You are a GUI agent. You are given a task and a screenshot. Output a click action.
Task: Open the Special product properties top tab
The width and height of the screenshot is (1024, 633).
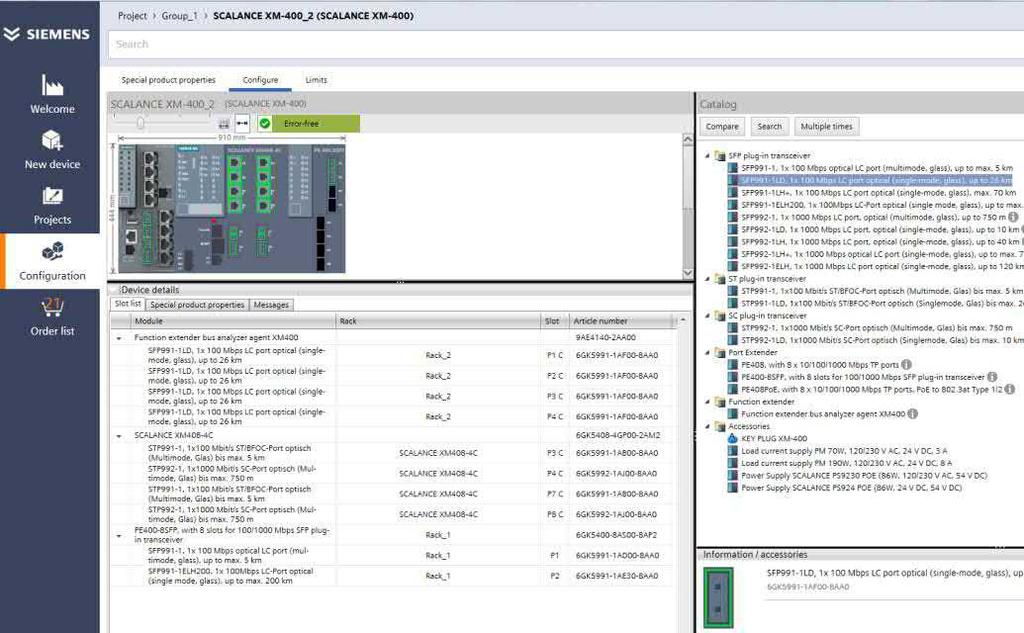[168, 80]
